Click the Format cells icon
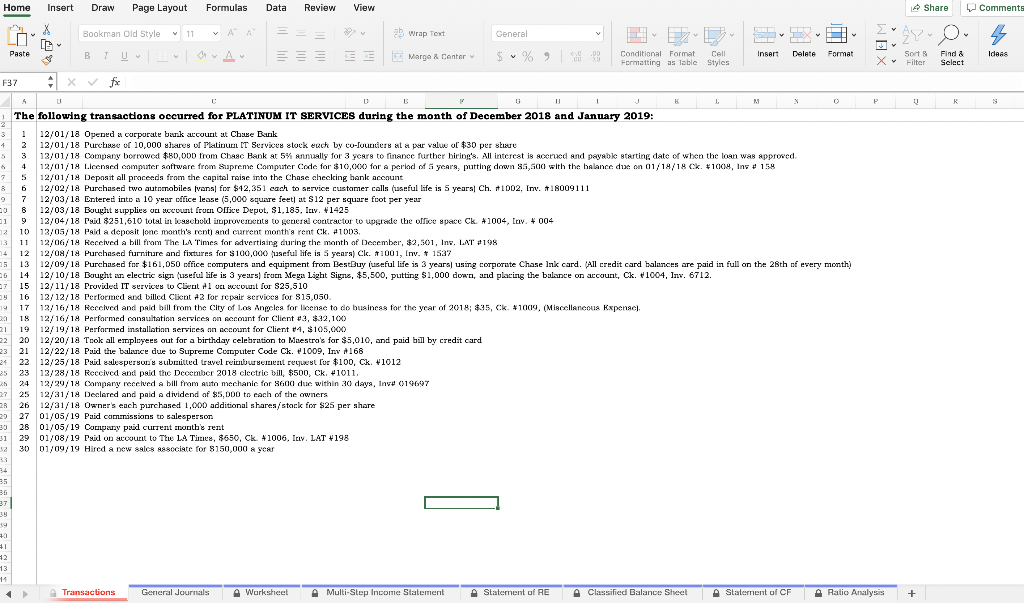 837,34
